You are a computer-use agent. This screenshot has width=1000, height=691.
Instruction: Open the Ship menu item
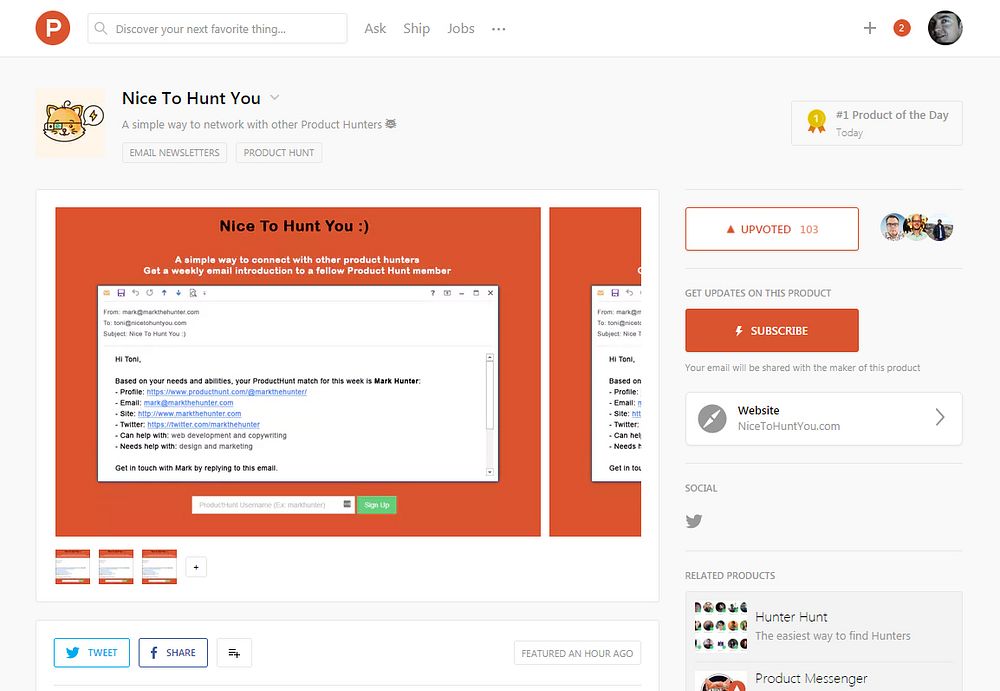[x=416, y=29]
